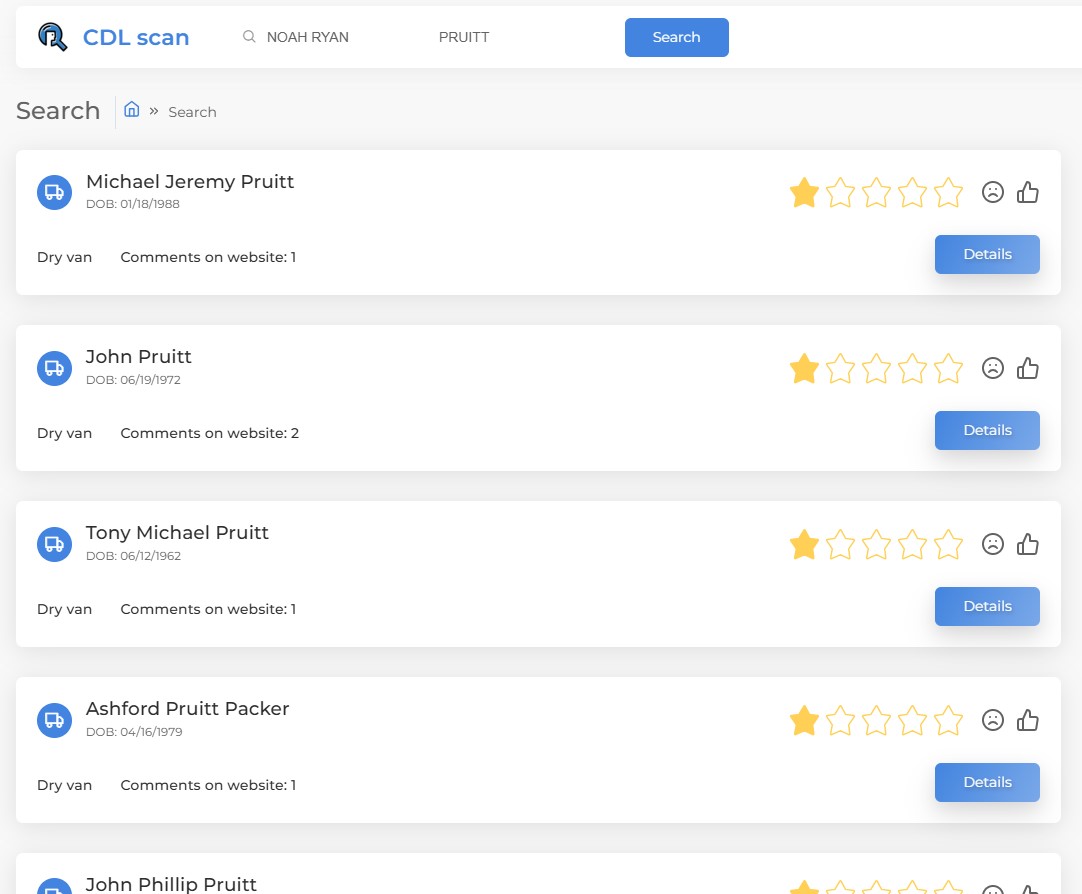Click thumbs up for Ashford Pruitt Packer
Image resolution: width=1082 pixels, height=894 pixels.
point(1027,719)
